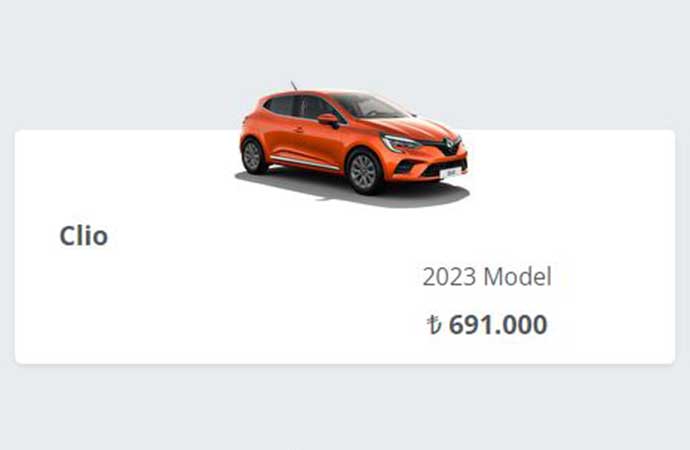
Task: Click the car's front door handle
Action: tap(299, 129)
